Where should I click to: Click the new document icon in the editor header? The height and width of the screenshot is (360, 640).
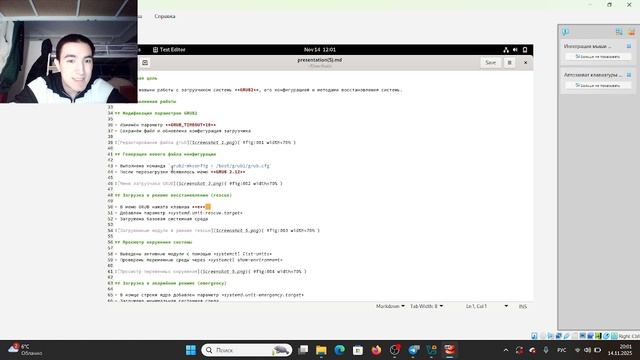coord(145,62)
